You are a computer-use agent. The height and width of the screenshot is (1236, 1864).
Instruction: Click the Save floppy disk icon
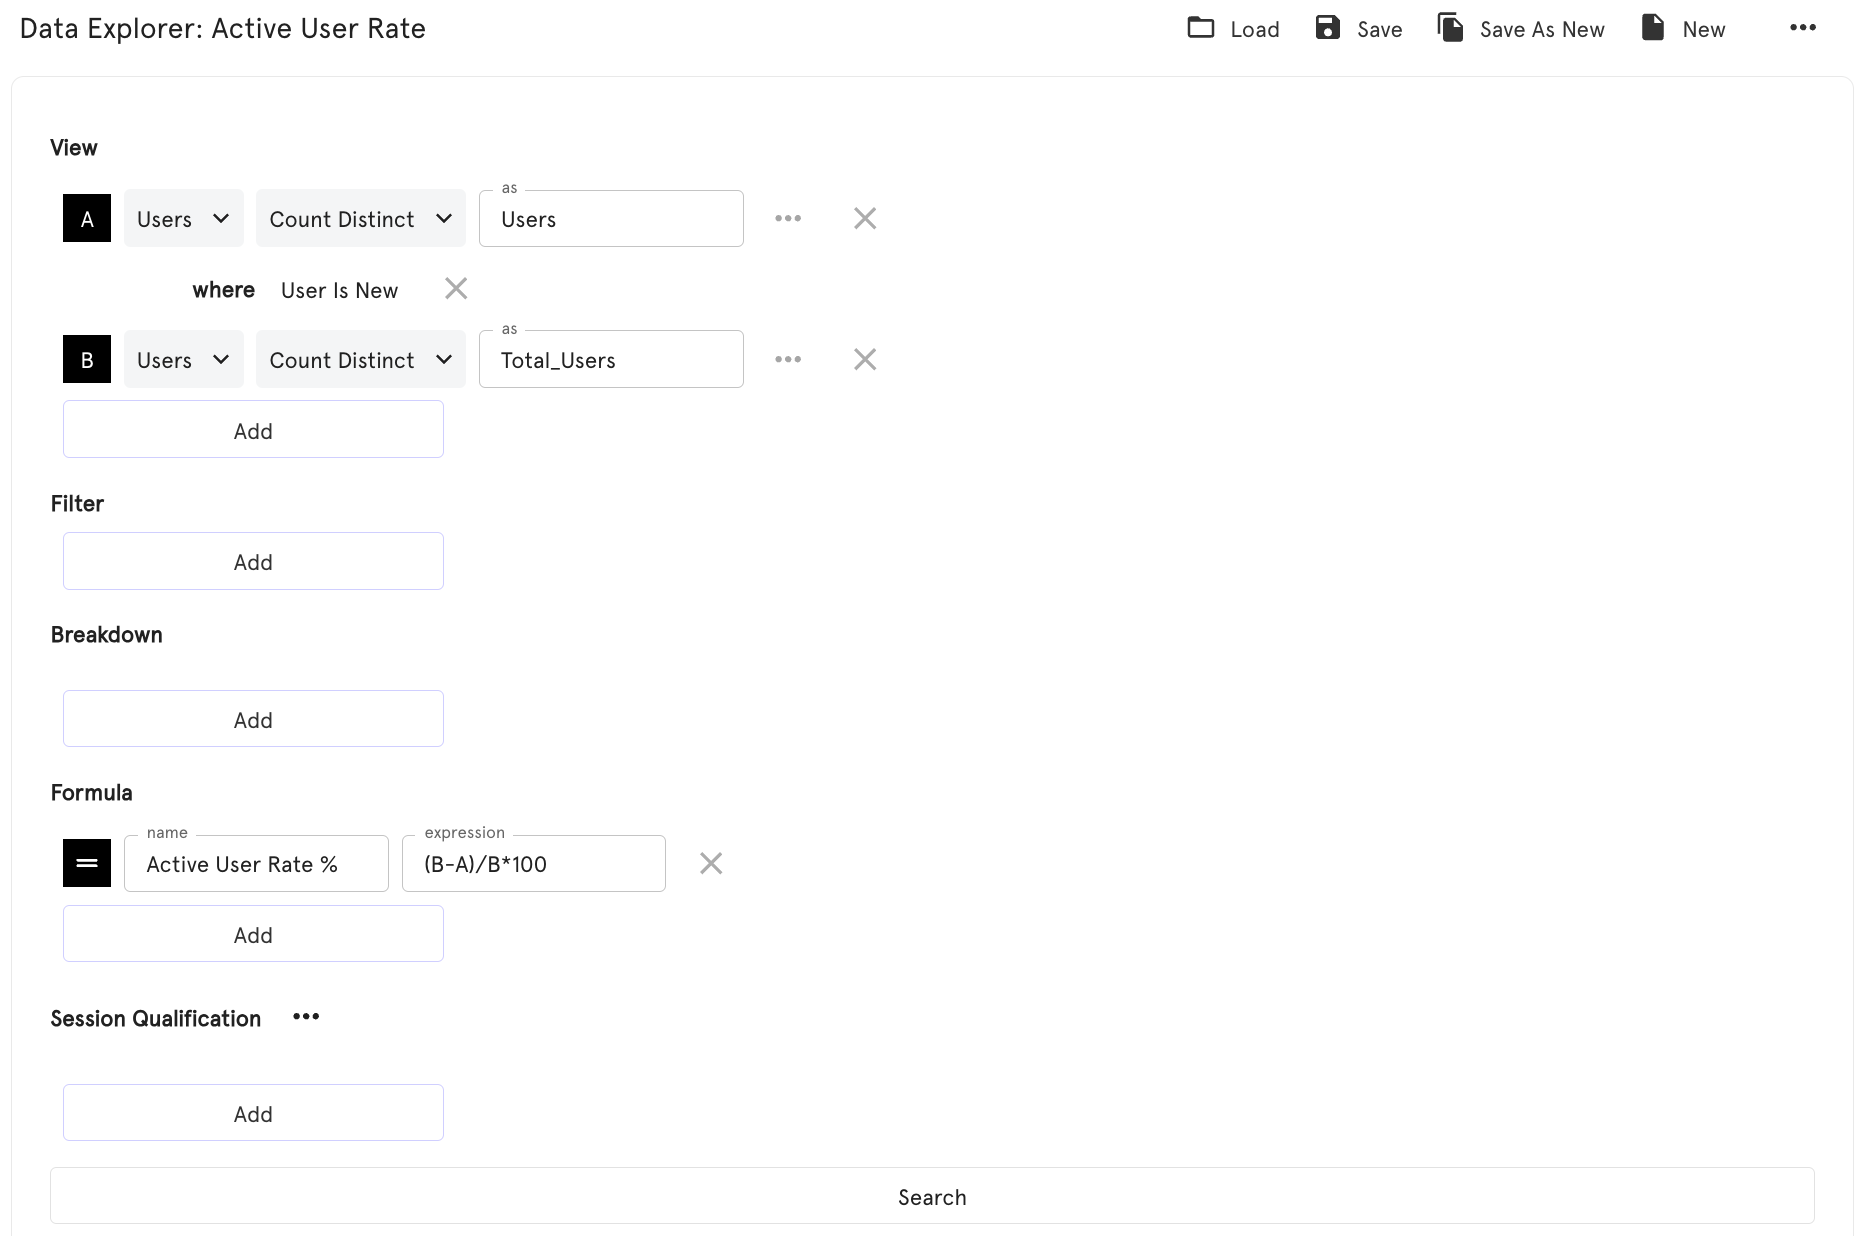pyautogui.click(x=1327, y=28)
